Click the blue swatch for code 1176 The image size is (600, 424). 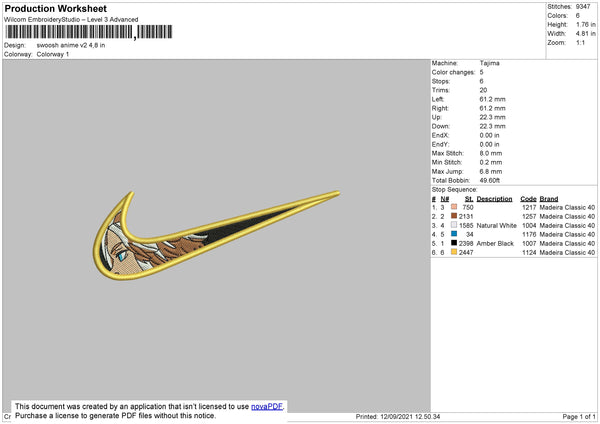point(454,234)
